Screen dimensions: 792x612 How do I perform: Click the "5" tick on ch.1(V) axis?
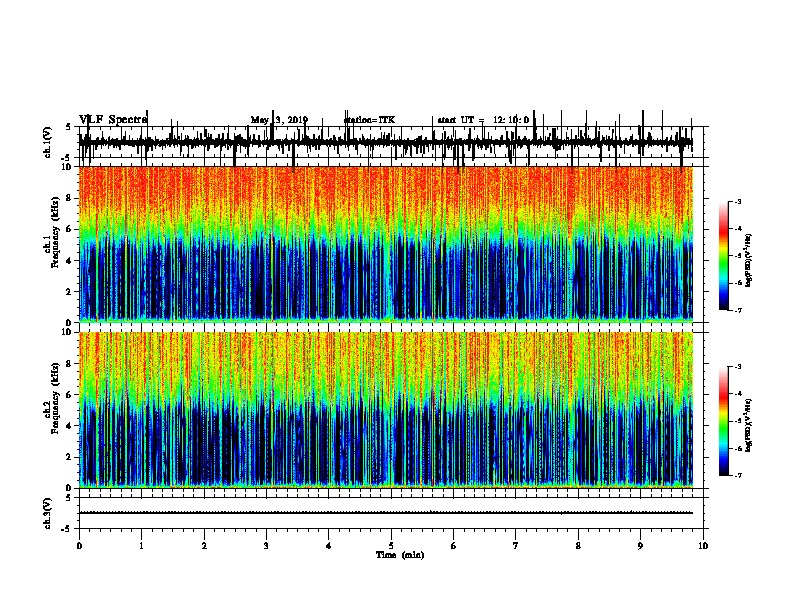coord(68,127)
